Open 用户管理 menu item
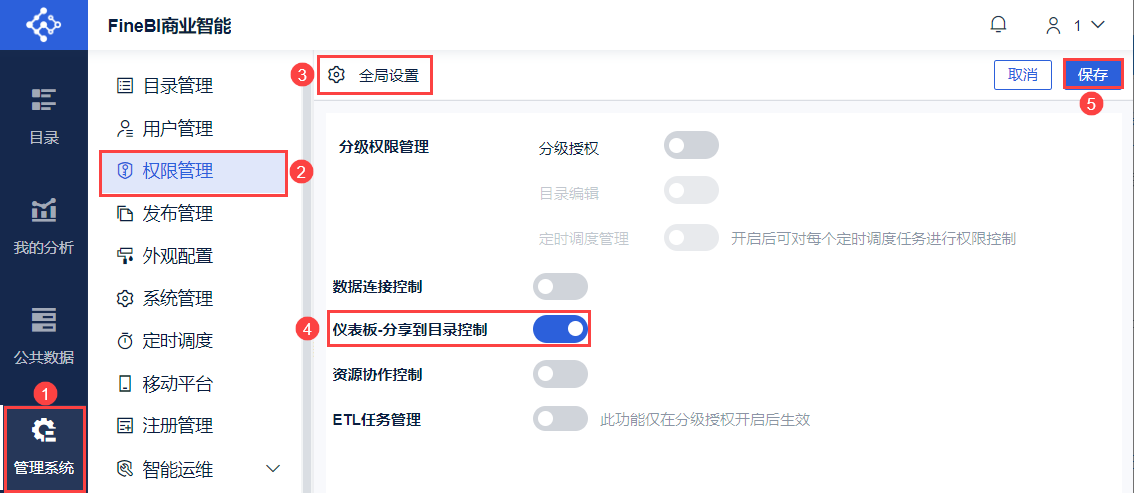Viewport: 1134px width, 493px height. [x=177, y=129]
